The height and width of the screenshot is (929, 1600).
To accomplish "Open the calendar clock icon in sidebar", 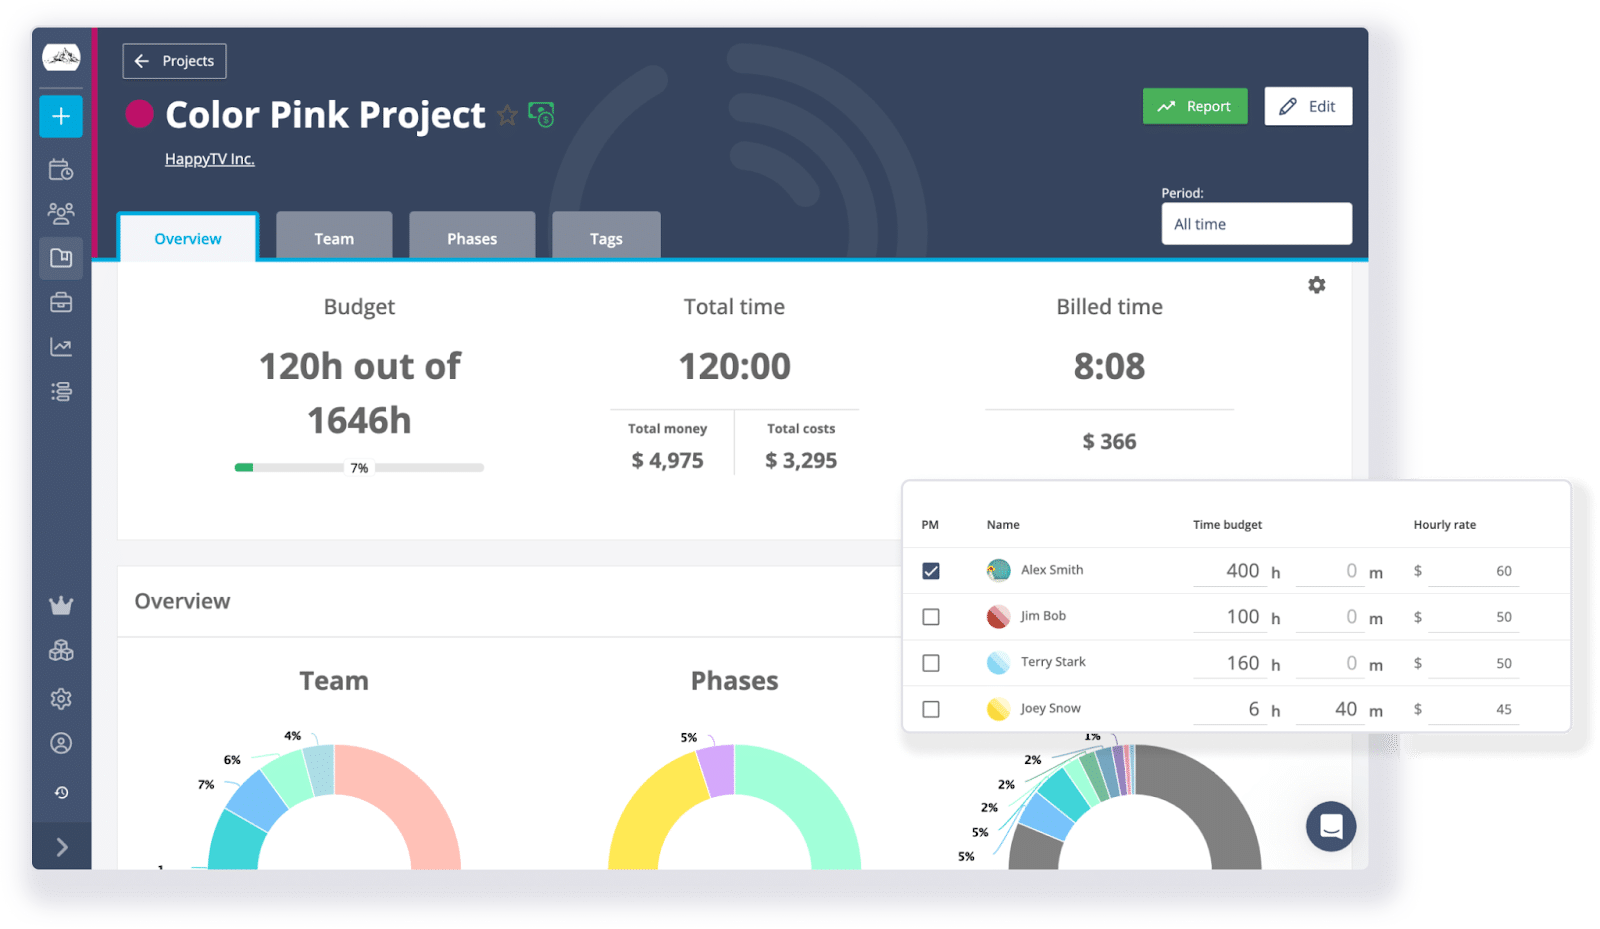I will tap(61, 170).
